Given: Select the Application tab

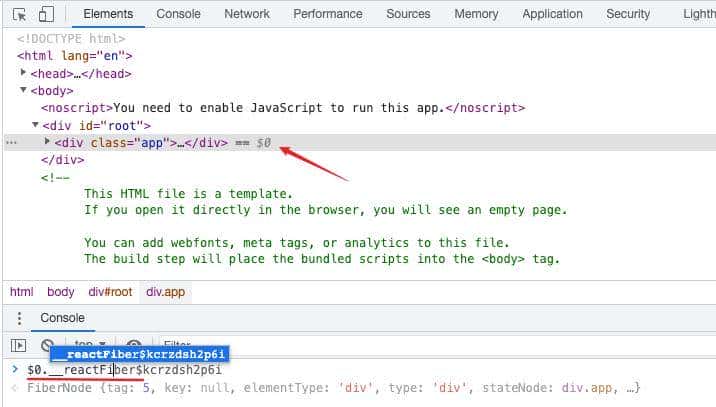Looking at the screenshot, I should point(552,14).
